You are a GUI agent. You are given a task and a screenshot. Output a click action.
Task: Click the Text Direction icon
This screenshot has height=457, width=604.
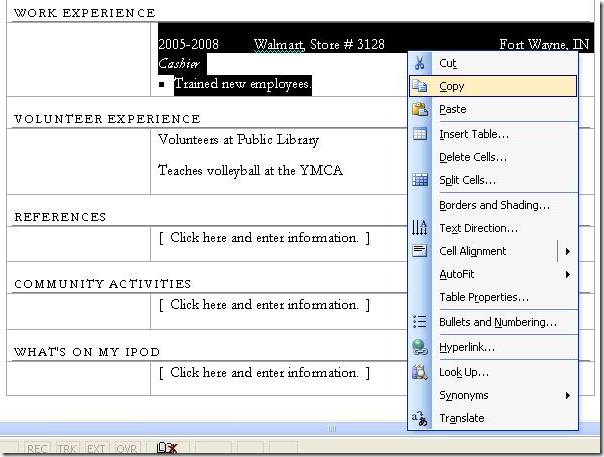[419, 227]
